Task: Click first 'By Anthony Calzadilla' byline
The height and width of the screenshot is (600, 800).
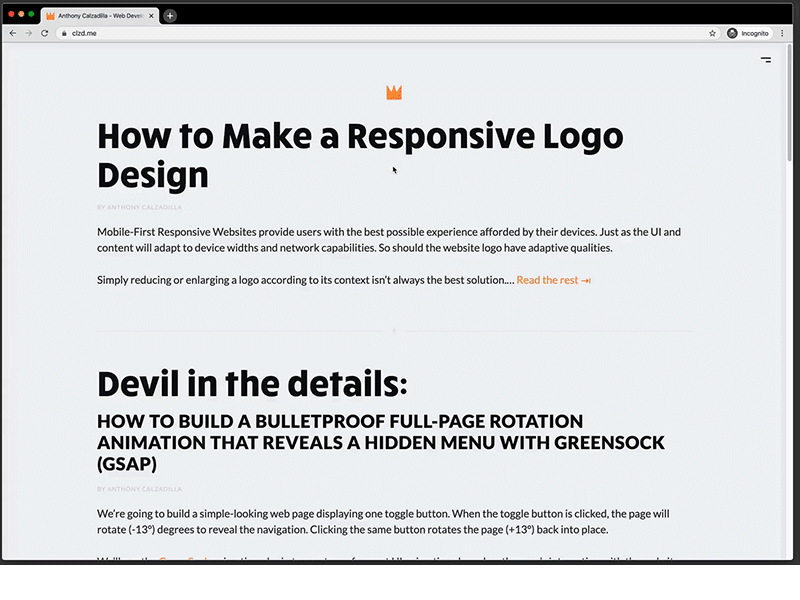Action: [x=139, y=207]
